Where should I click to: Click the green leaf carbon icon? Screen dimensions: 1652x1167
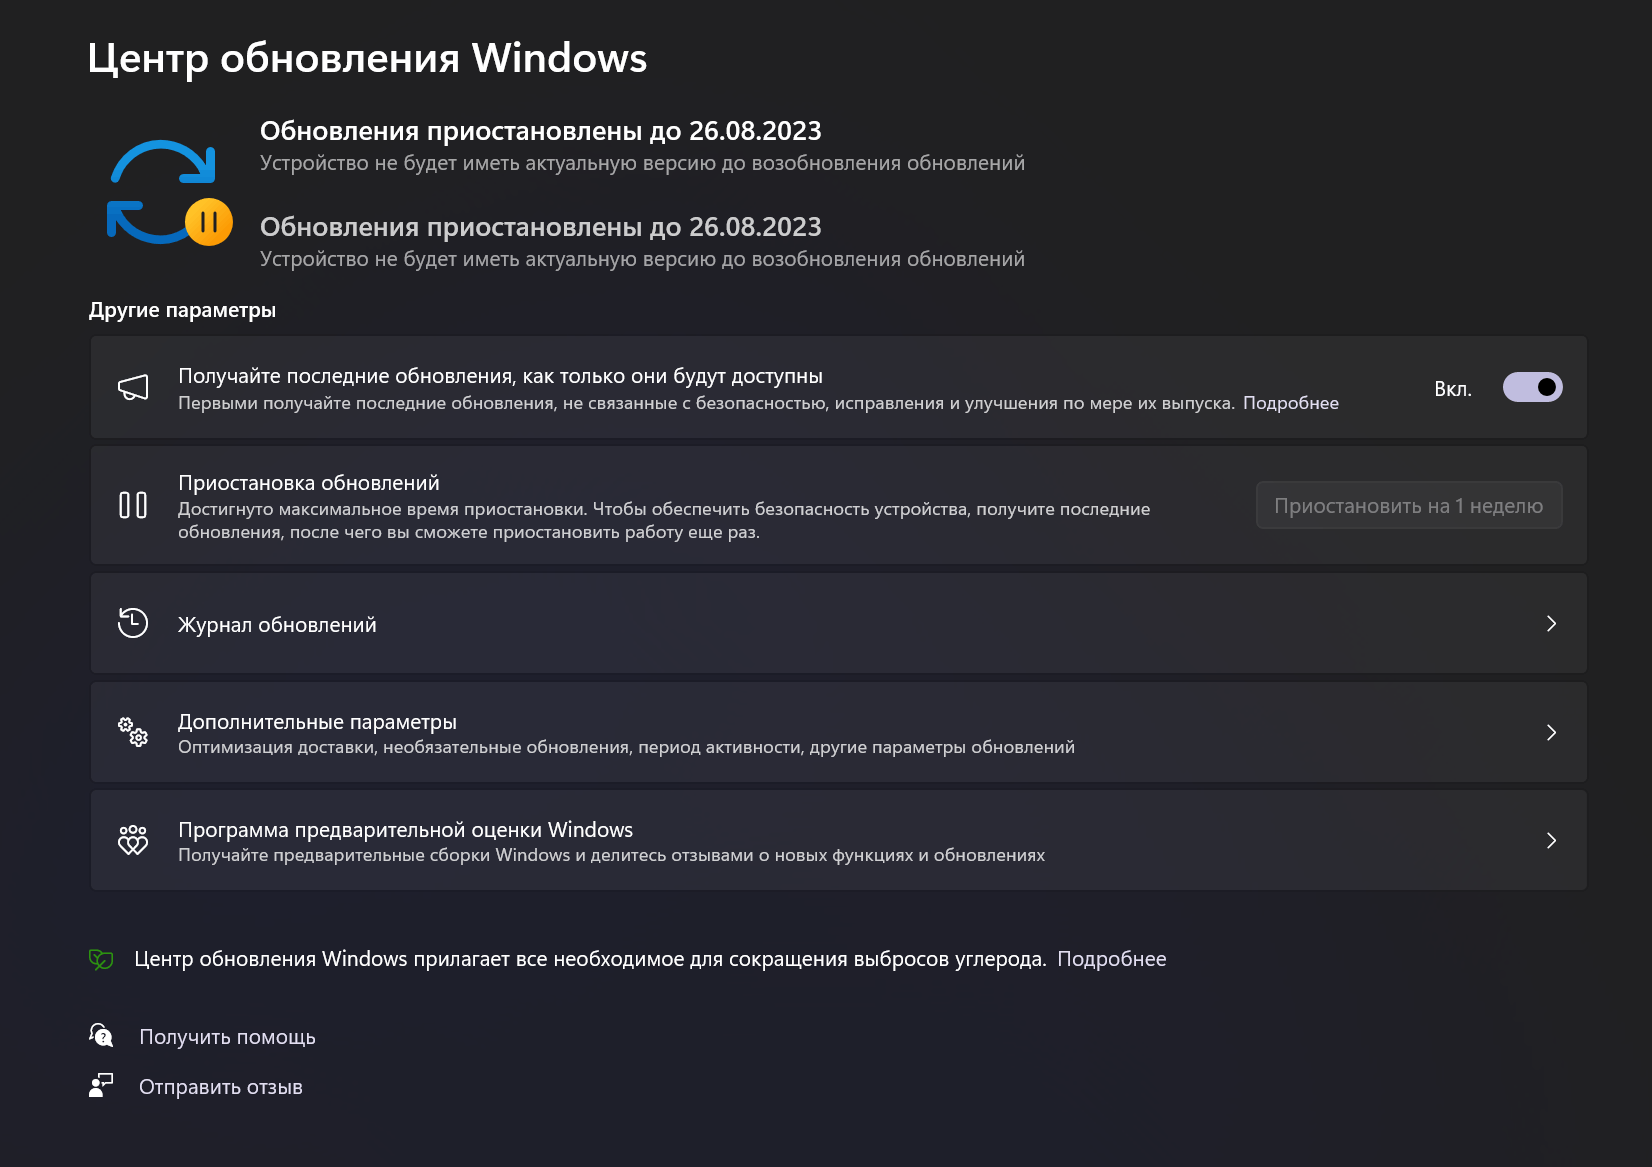point(101,959)
